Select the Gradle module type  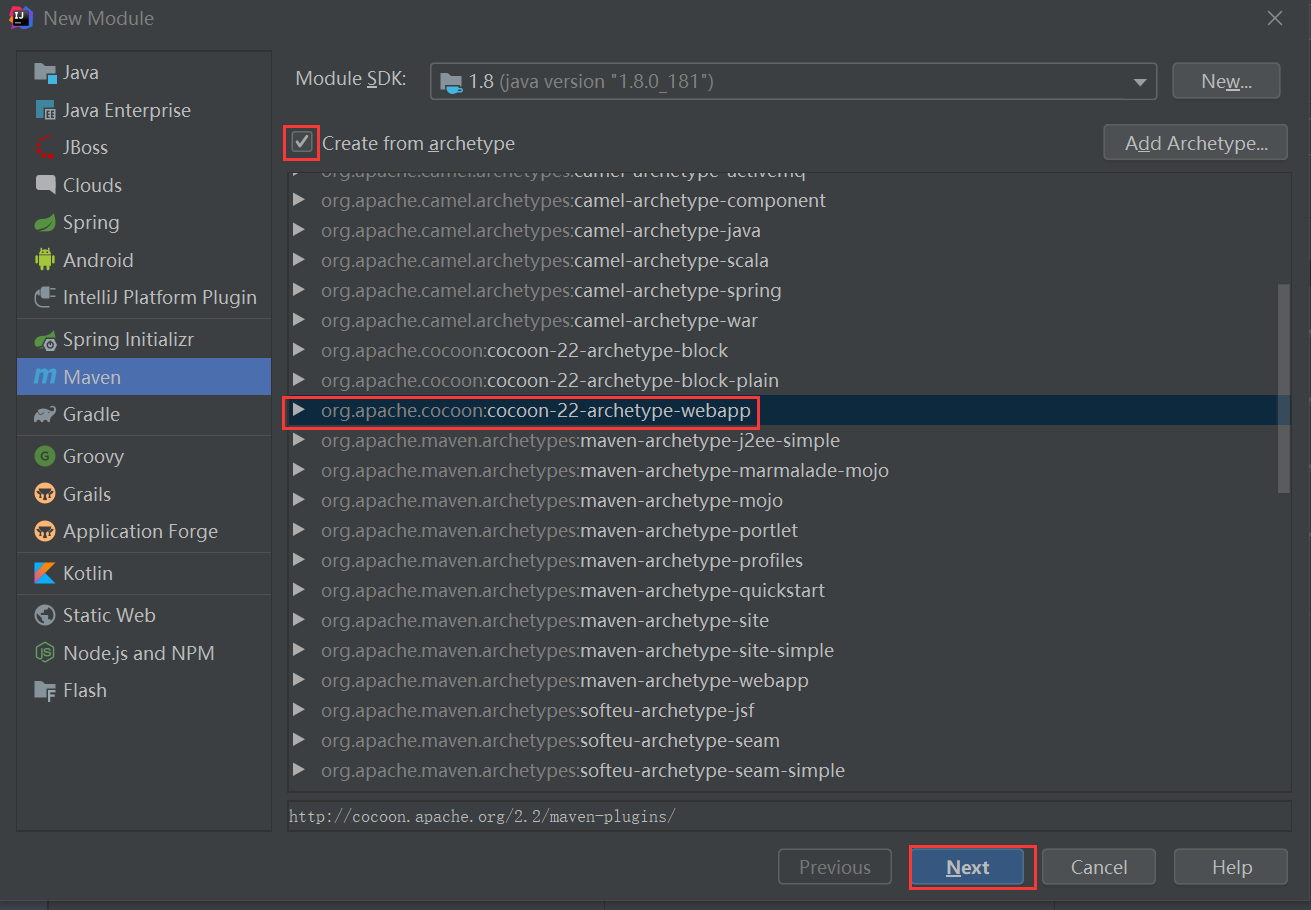pyautogui.click(x=144, y=414)
